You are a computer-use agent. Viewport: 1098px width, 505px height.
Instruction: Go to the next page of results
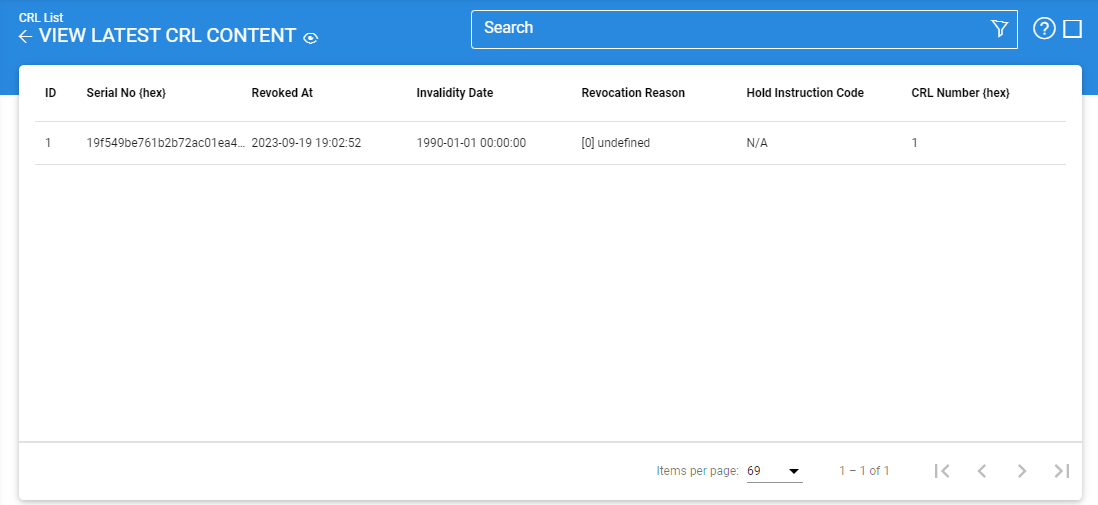[1021, 471]
